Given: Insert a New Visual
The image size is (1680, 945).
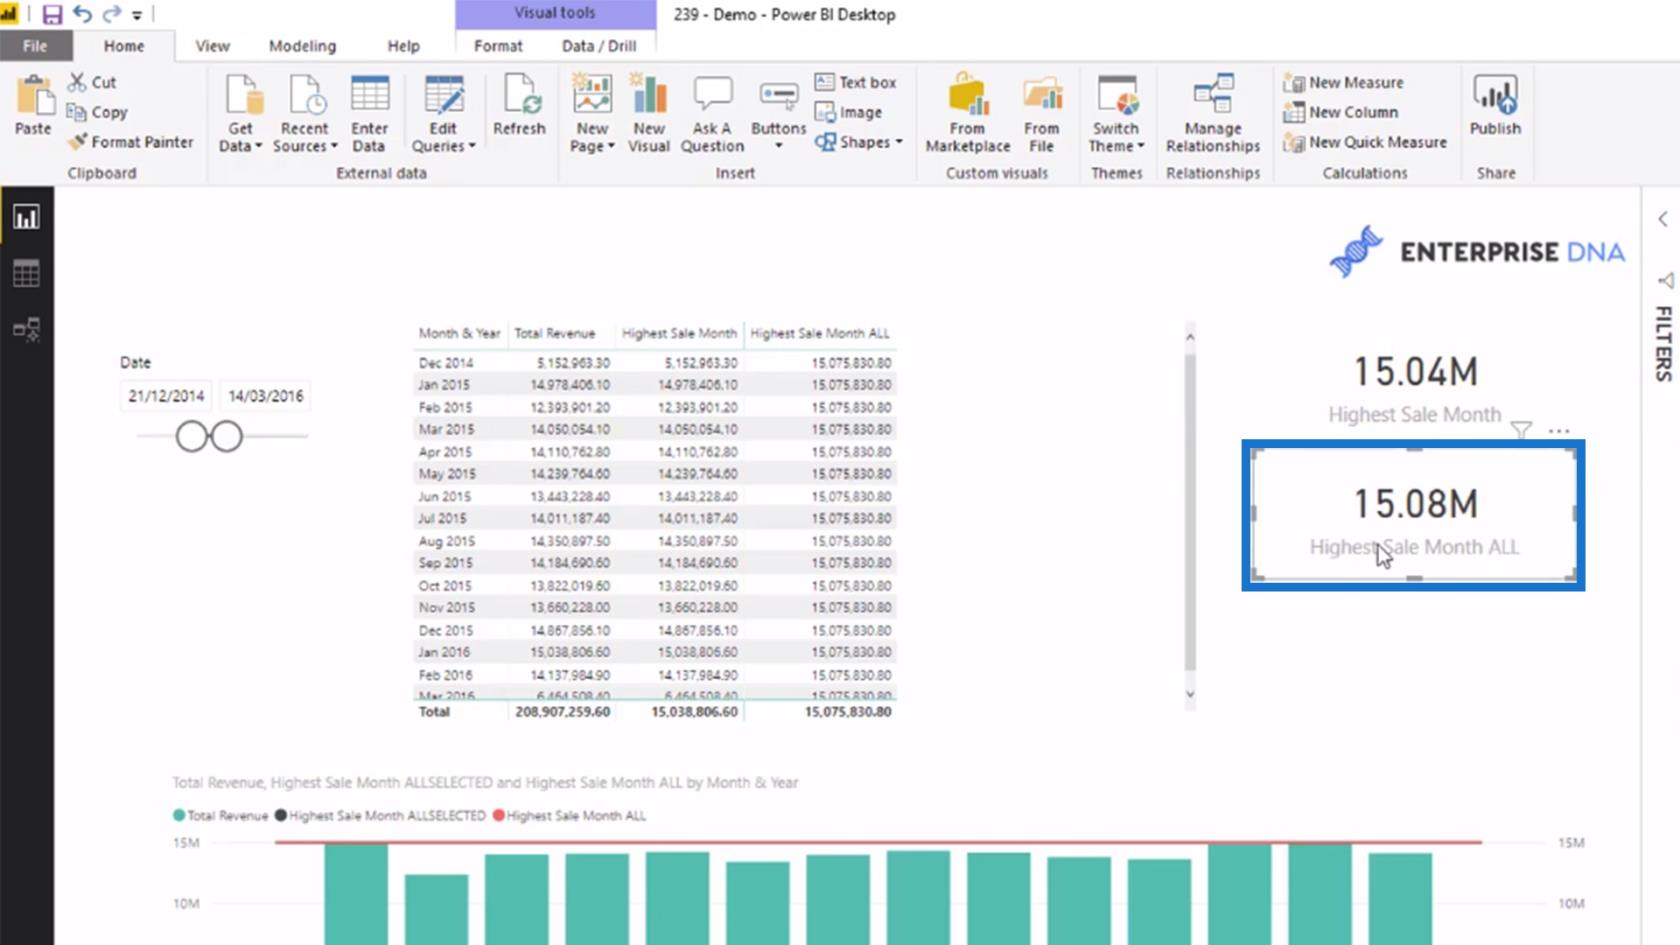Looking at the screenshot, I should point(648,114).
